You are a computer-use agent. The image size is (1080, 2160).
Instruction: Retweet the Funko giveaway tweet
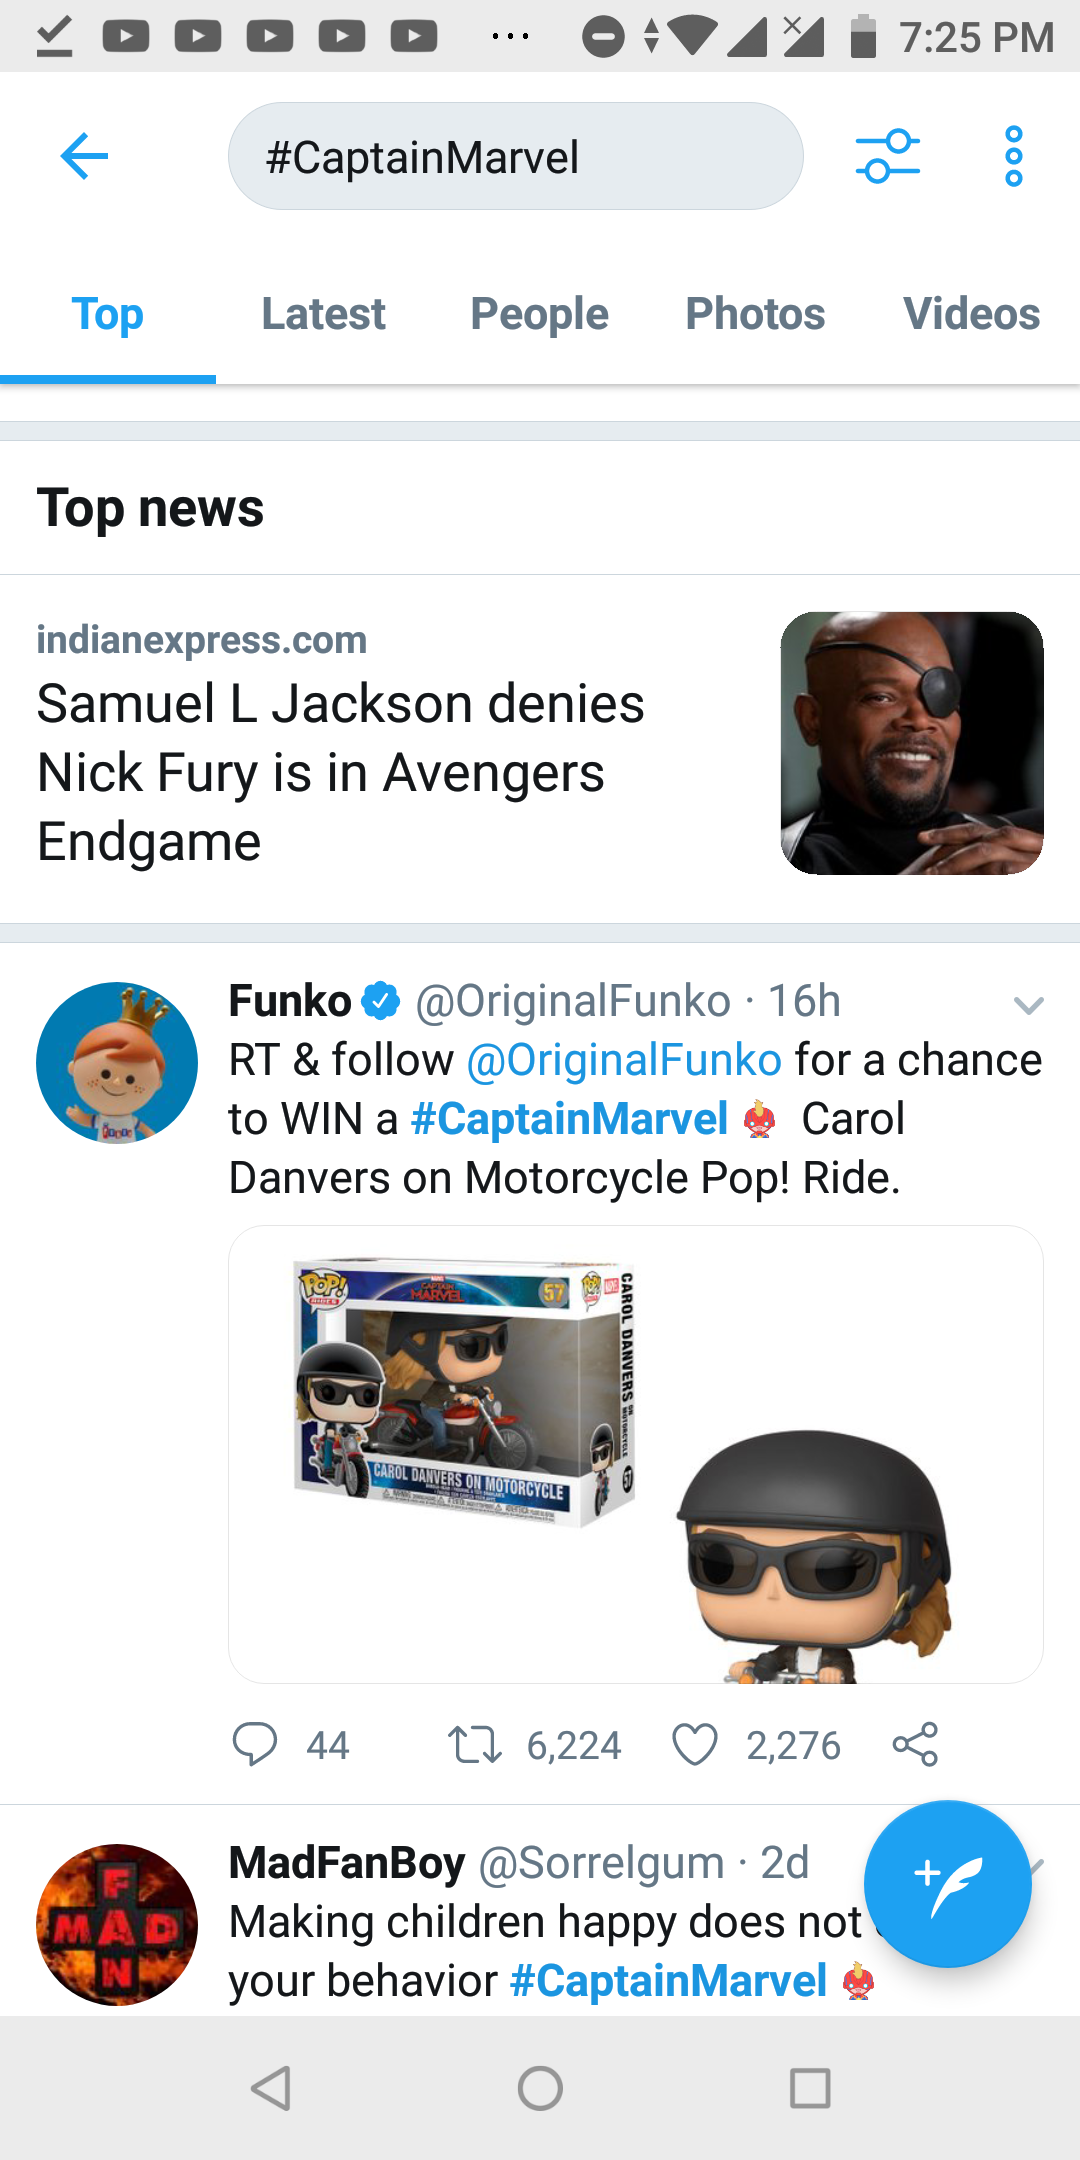(x=475, y=1745)
